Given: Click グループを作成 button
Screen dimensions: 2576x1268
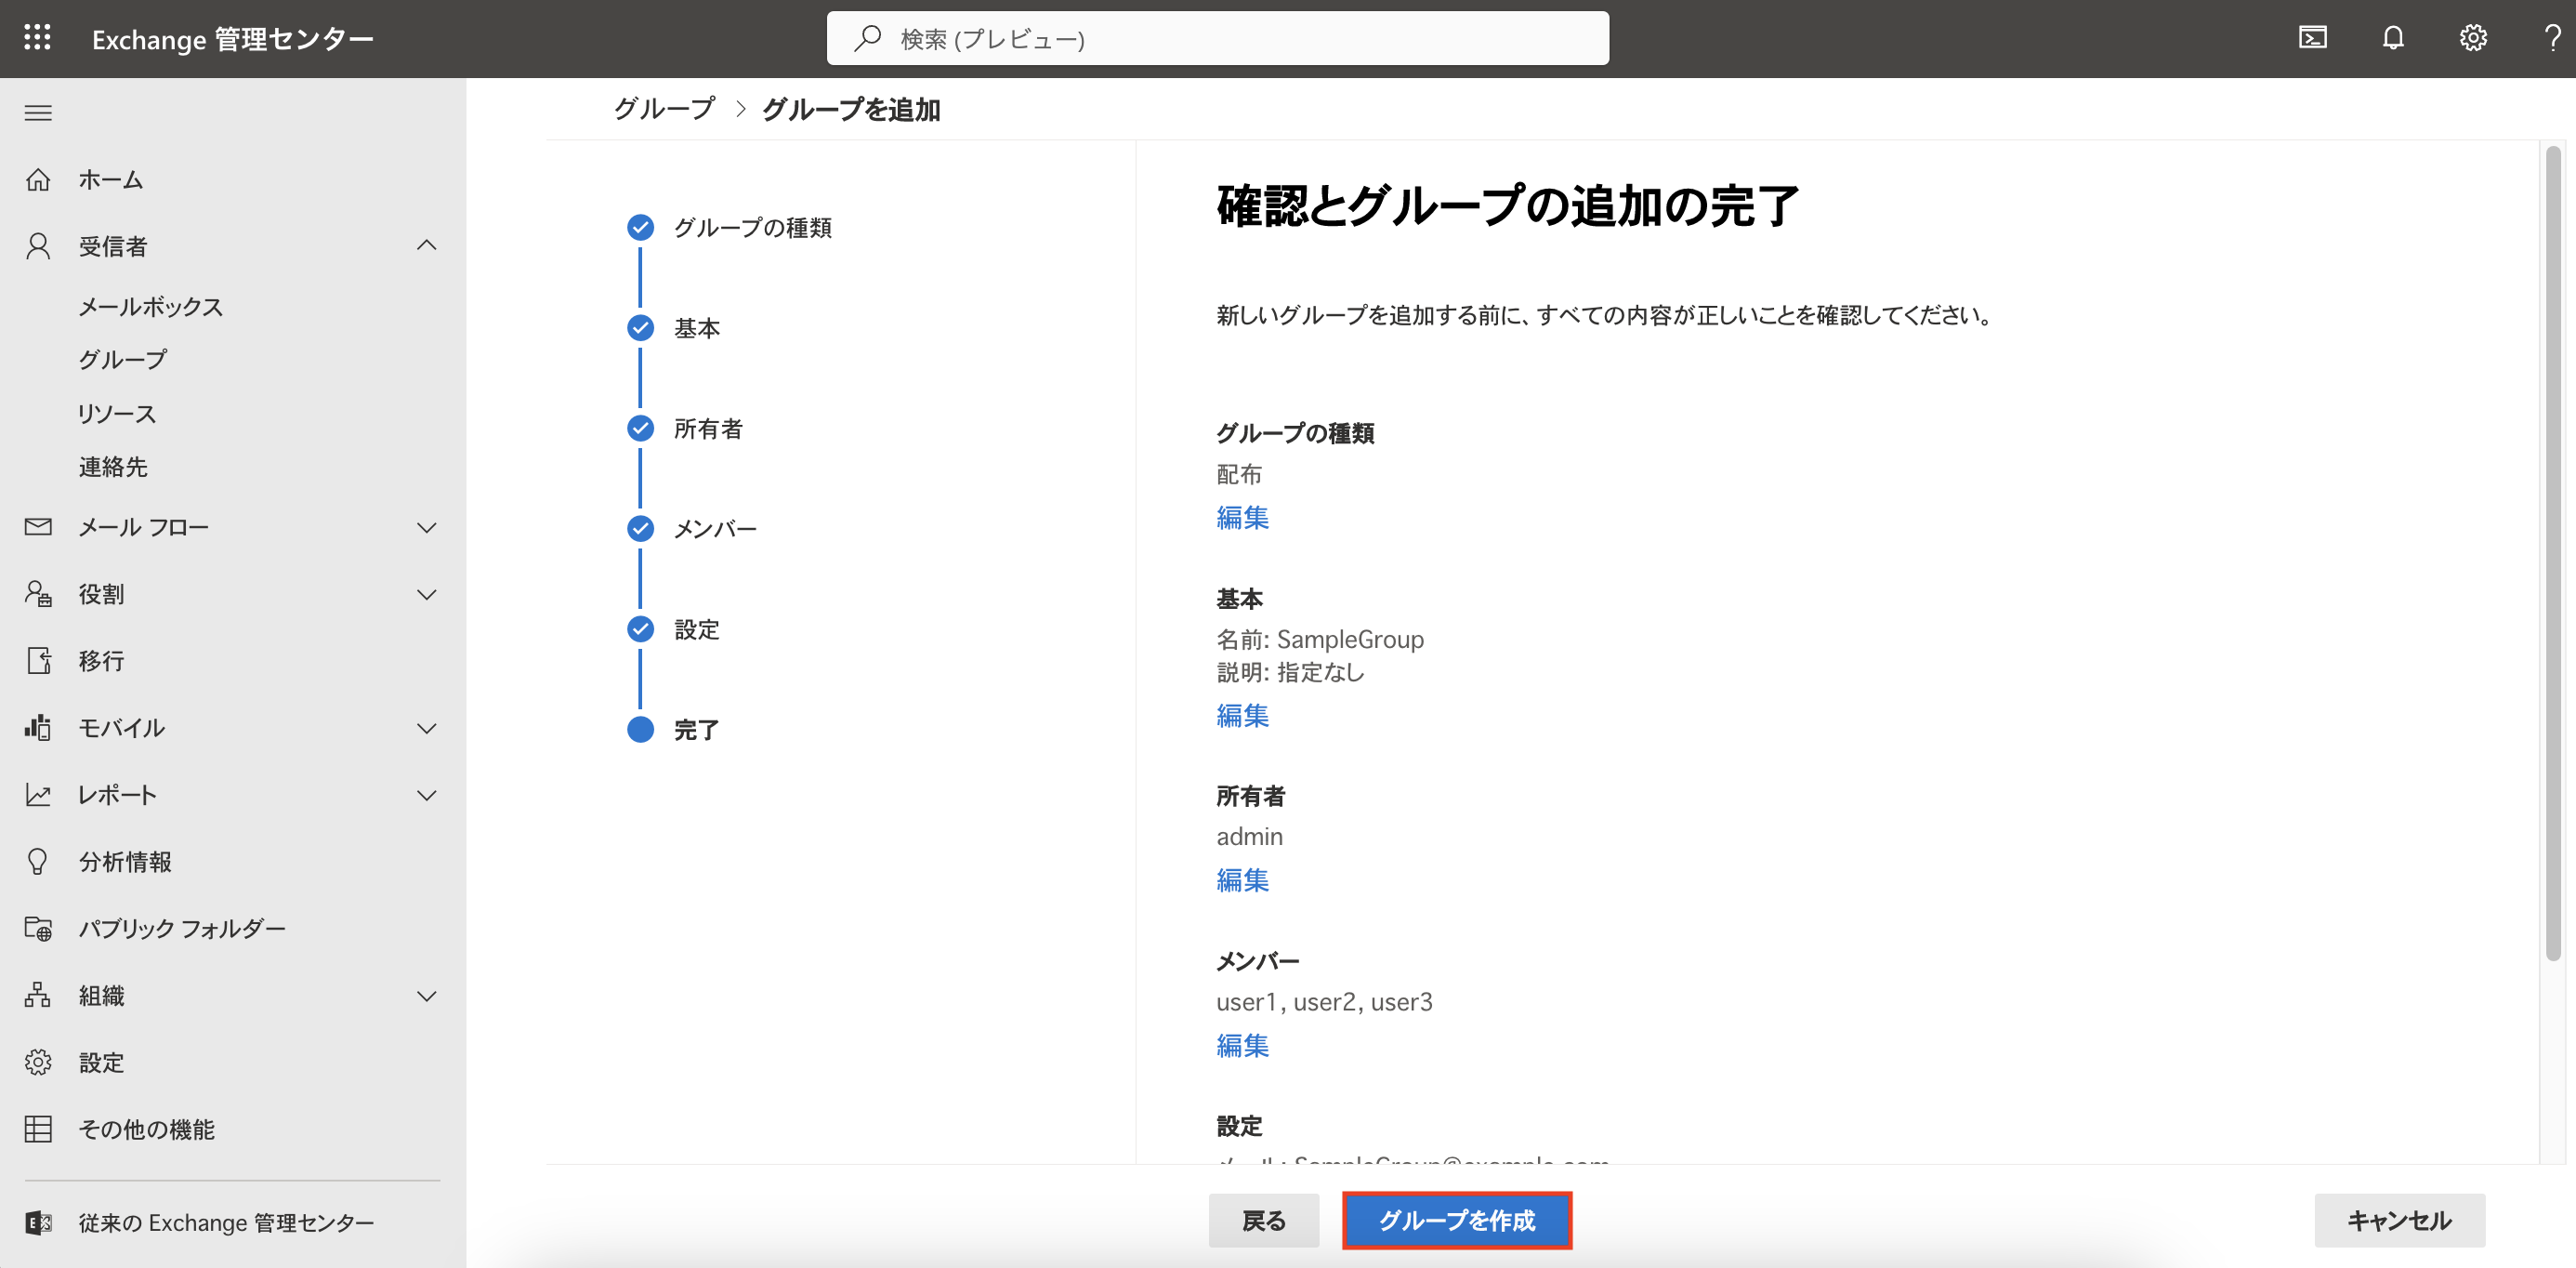Looking at the screenshot, I should coord(1457,1220).
